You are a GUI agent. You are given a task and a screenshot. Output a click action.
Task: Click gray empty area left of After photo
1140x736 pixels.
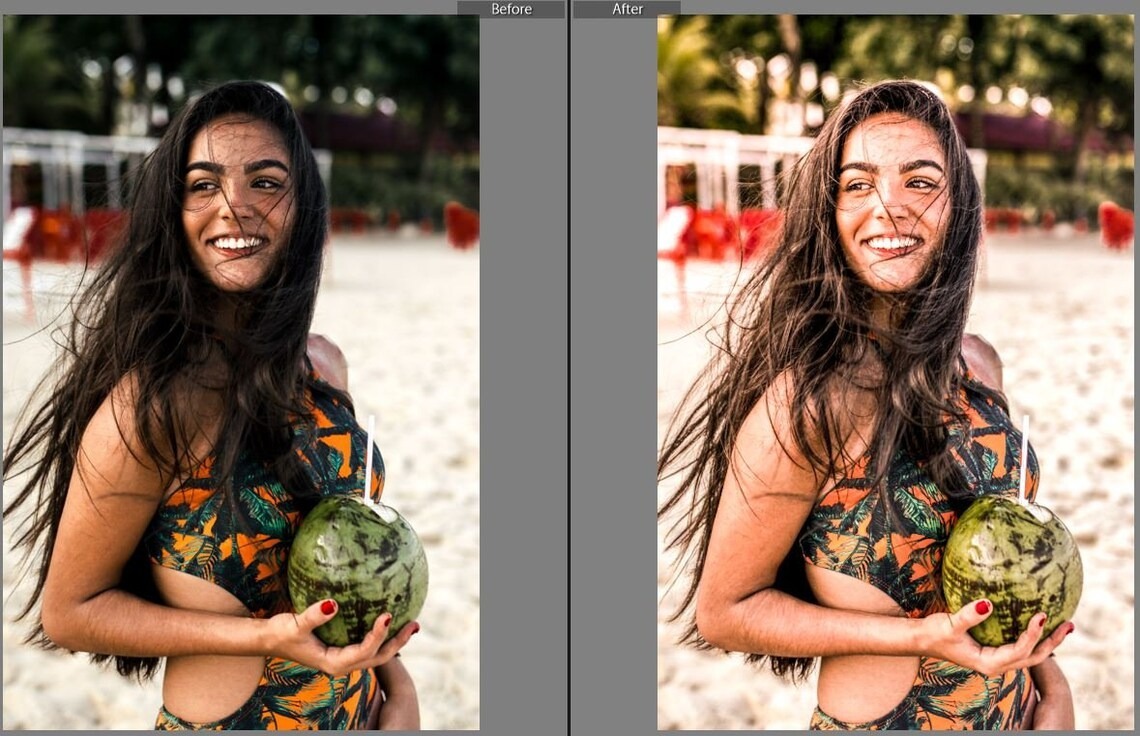614,372
